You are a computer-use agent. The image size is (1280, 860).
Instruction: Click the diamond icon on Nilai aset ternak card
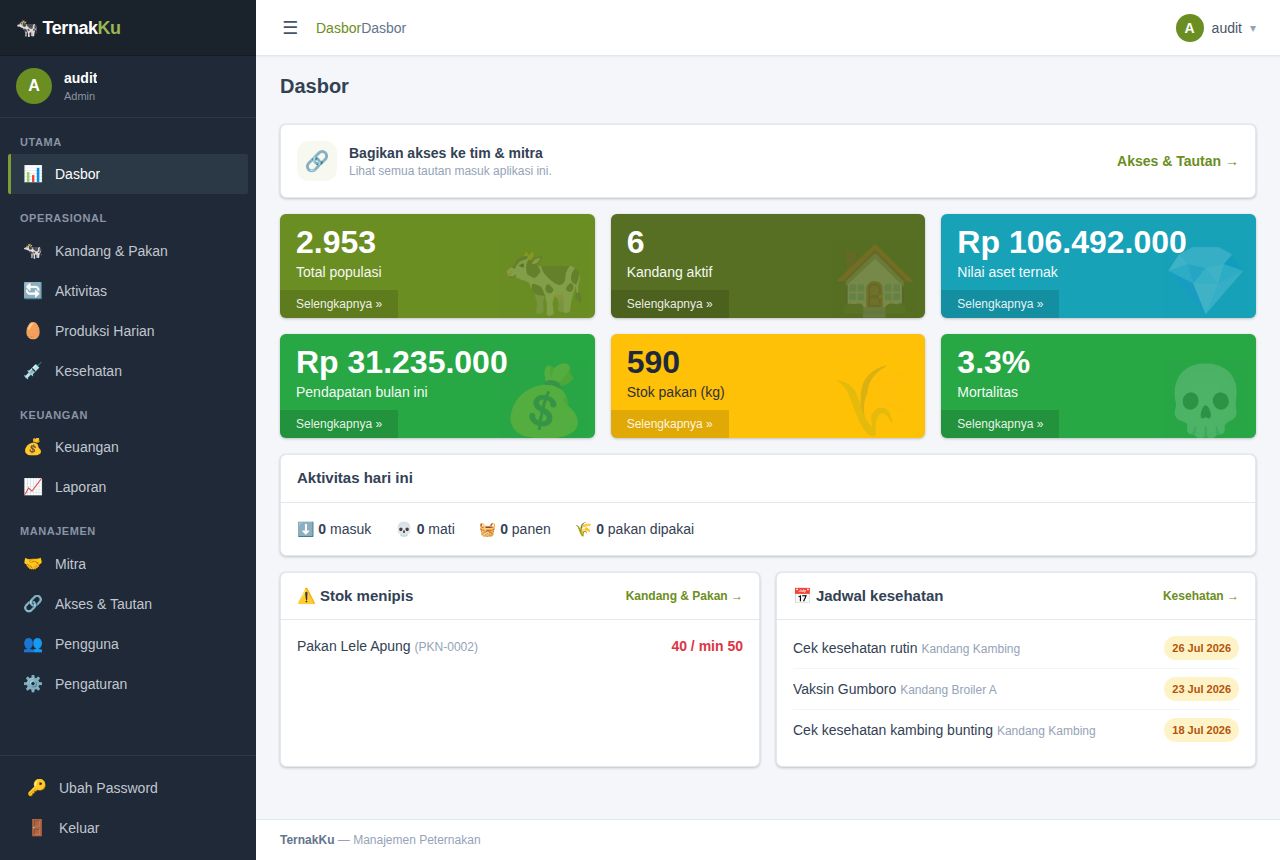(1205, 280)
